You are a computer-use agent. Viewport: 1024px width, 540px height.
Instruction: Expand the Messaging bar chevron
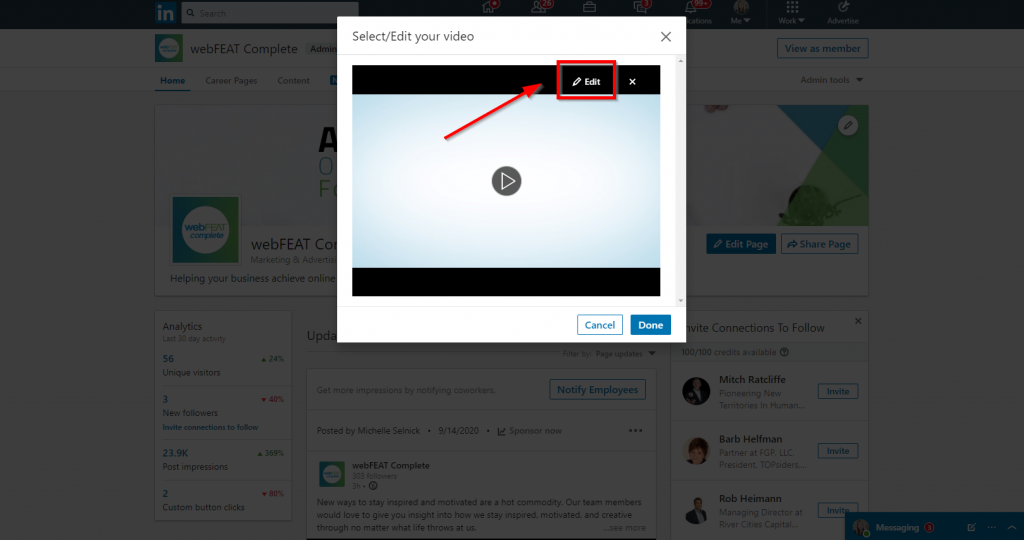coord(1012,528)
